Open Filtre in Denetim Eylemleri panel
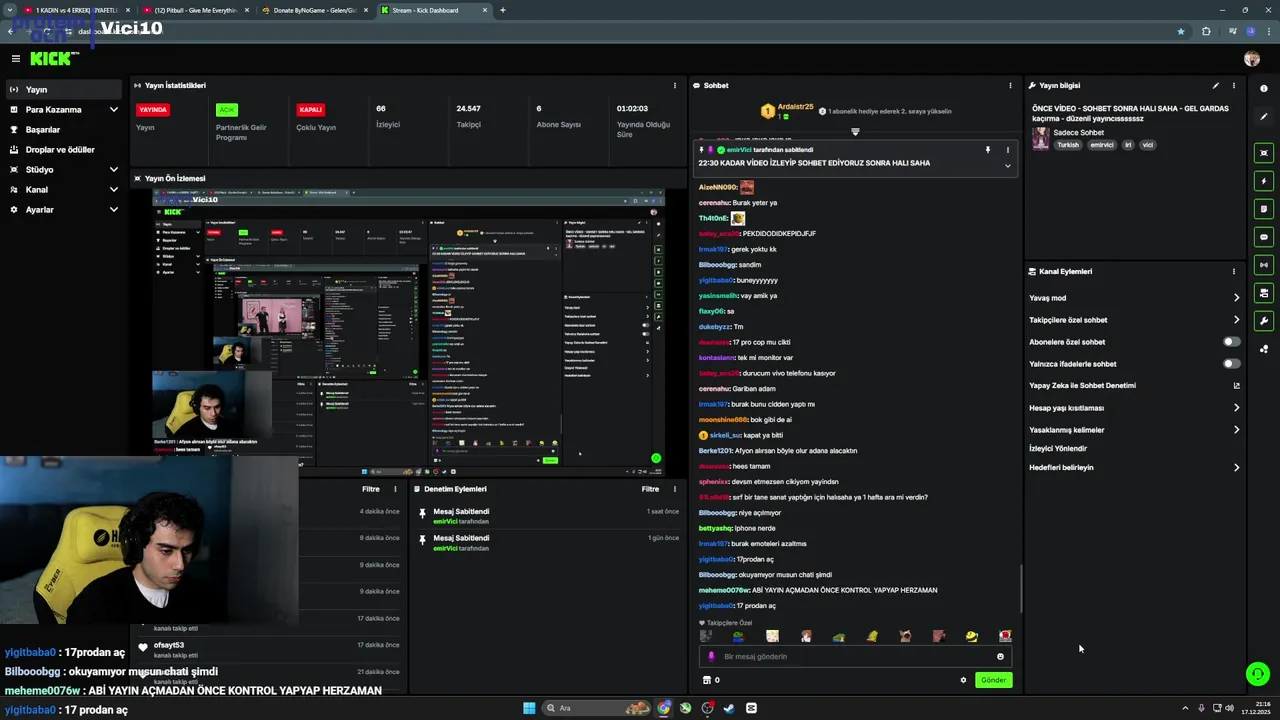The height and width of the screenshot is (720, 1280). pos(650,489)
